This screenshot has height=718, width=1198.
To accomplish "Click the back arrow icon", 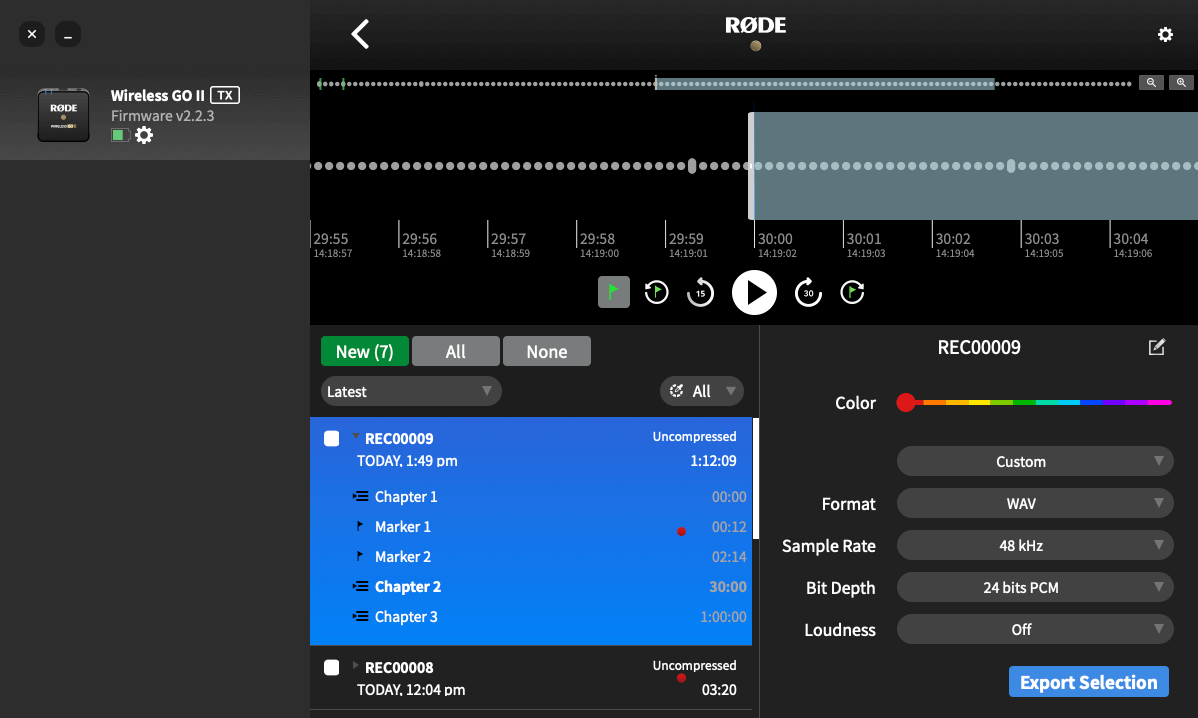I will tap(360, 34).
